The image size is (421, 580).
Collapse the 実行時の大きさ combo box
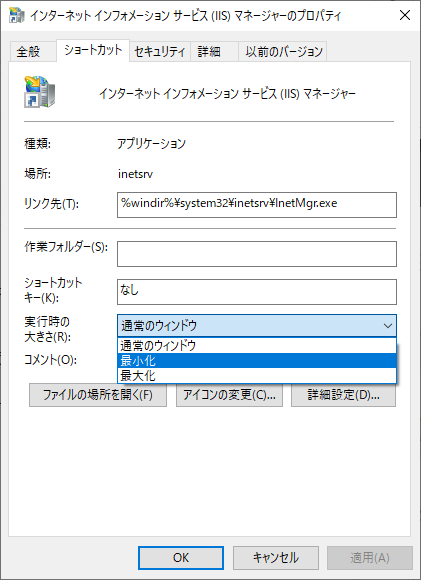pyautogui.click(x=257, y=326)
